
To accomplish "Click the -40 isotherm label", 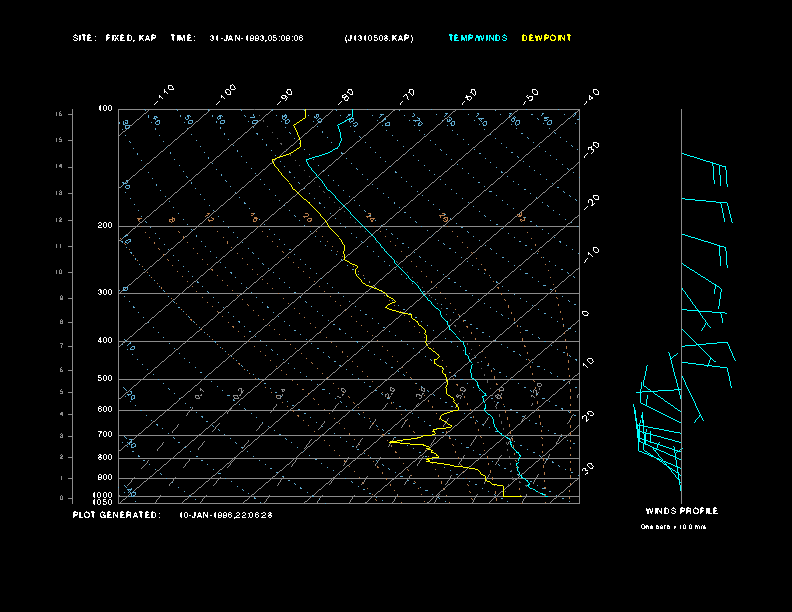I will 592,97.
